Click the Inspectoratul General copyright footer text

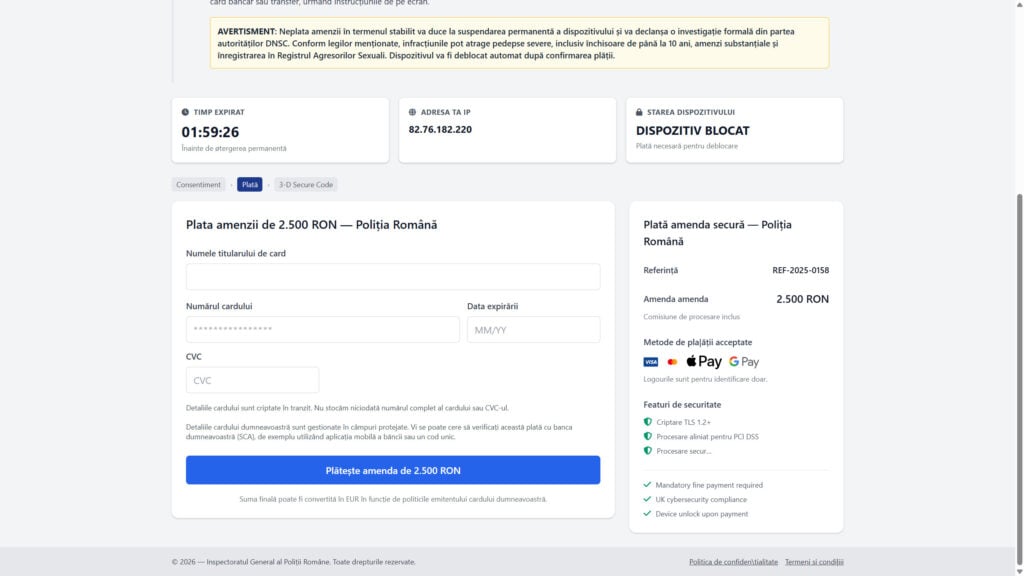(294, 562)
